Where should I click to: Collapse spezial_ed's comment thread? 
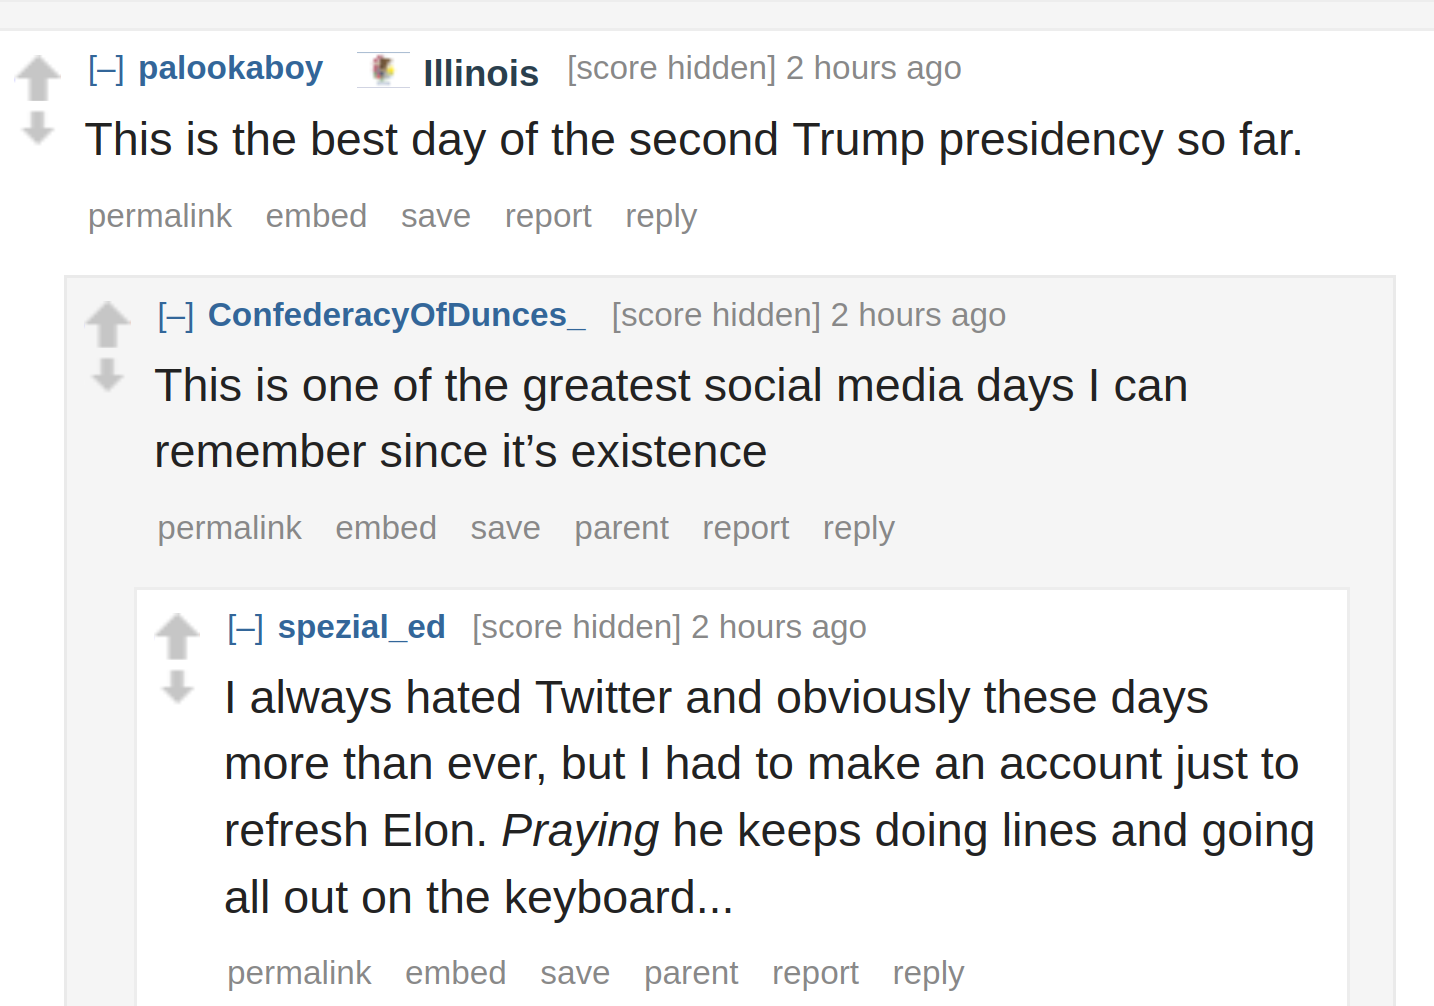(246, 628)
